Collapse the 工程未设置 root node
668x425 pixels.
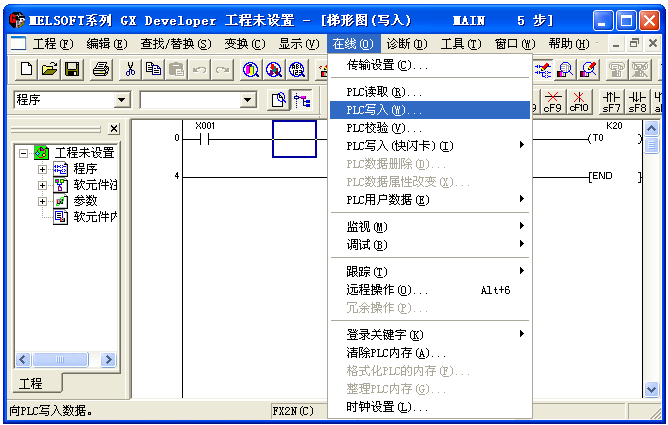24,153
